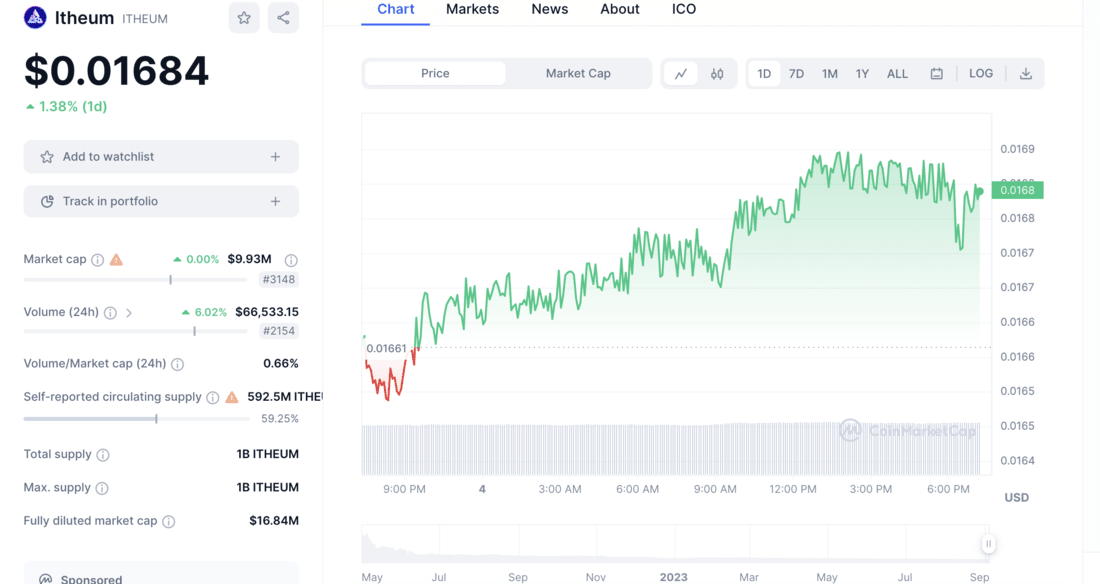The image size is (1100, 584).
Task: Click the green 0.0168 current price tag
Action: pyautogui.click(x=1017, y=190)
